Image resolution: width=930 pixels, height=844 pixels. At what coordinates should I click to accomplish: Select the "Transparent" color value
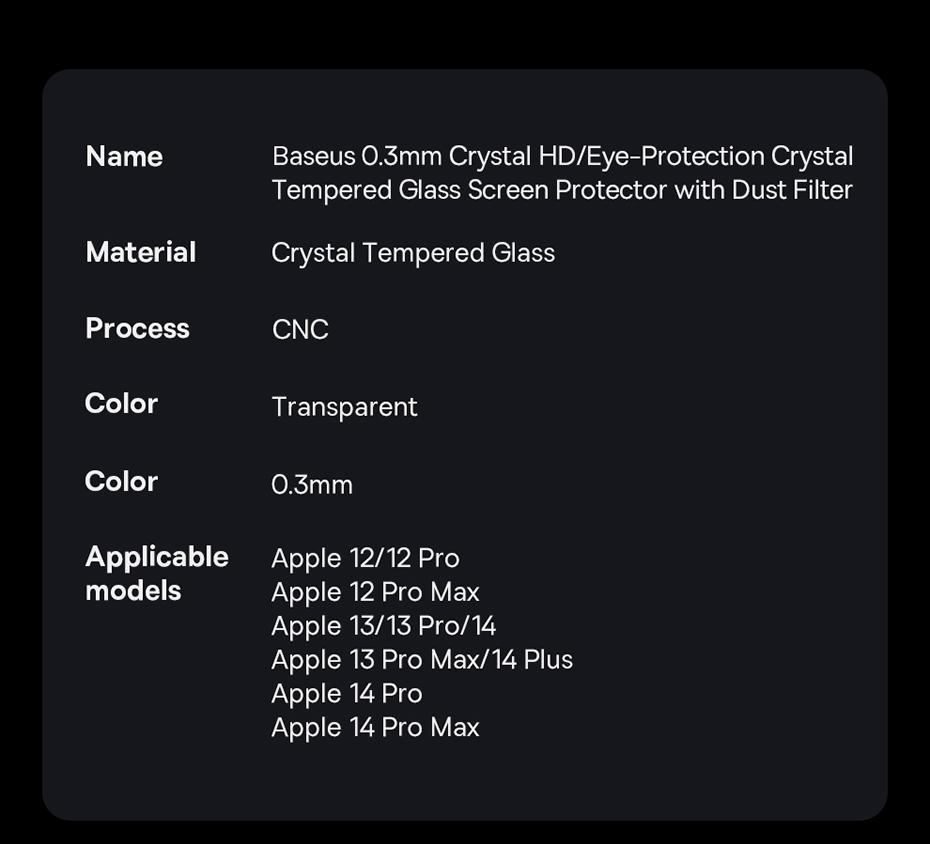[345, 407]
